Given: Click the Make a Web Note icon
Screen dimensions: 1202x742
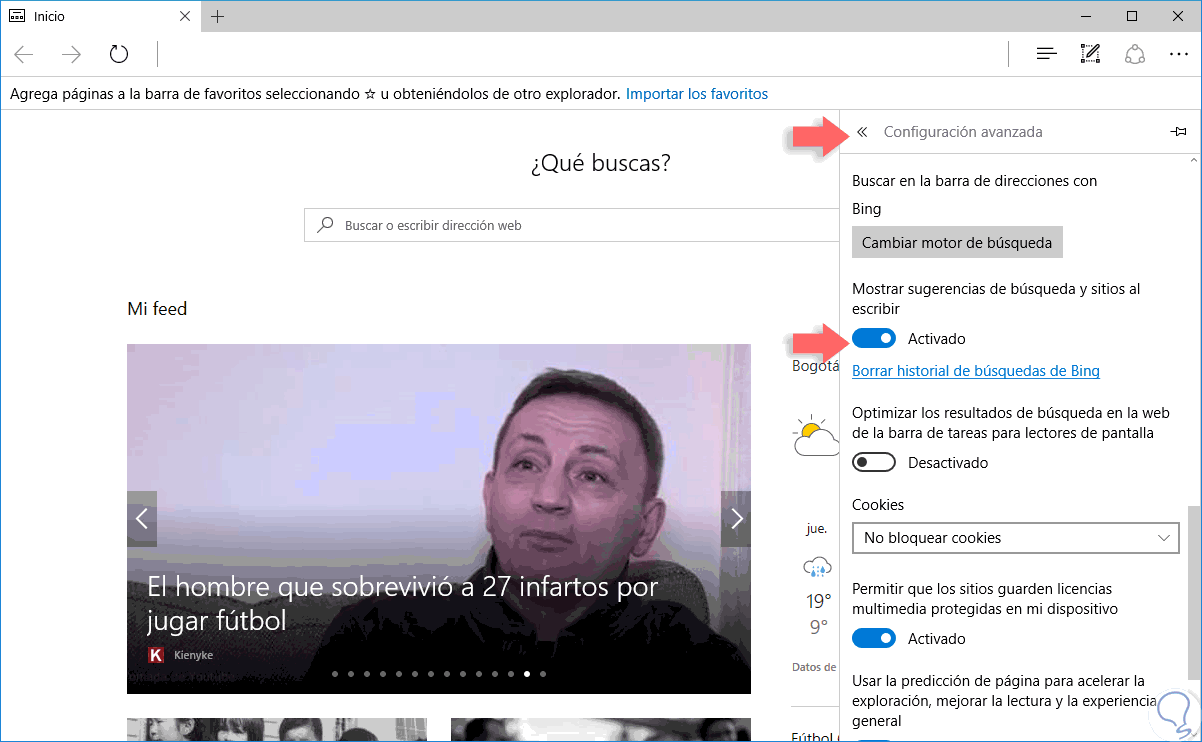Looking at the screenshot, I should [1091, 54].
